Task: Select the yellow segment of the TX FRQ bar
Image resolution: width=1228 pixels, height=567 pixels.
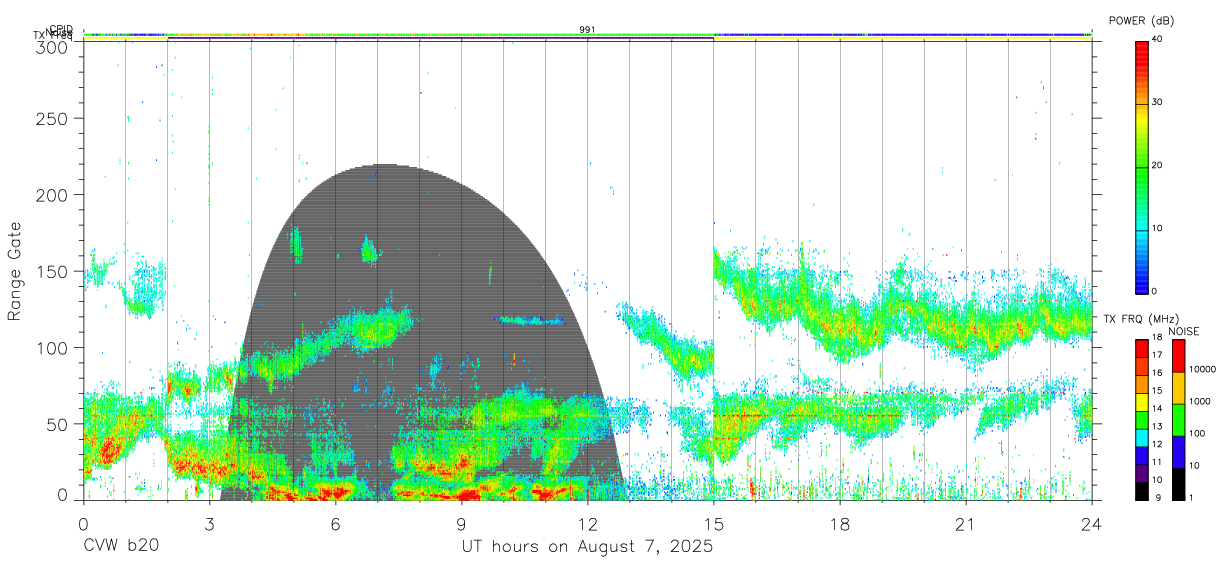Action: pyautogui.click(x=1142, y=402)
